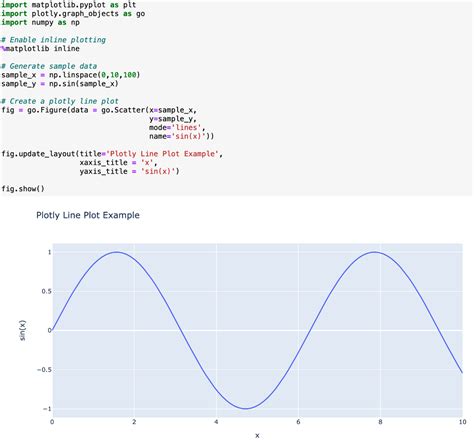
Task: Click the "name='sin(x)'))" argument line
Action: click(x=181, y=136)
